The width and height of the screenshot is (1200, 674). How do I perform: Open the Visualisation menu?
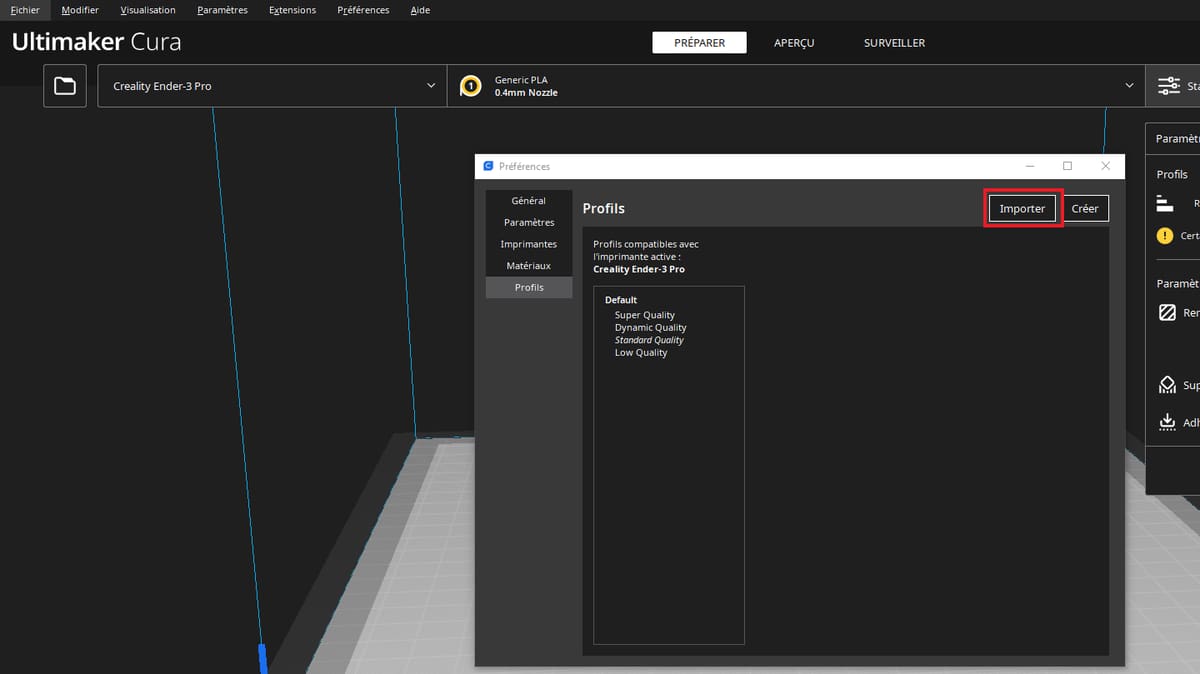coord(148,10)
